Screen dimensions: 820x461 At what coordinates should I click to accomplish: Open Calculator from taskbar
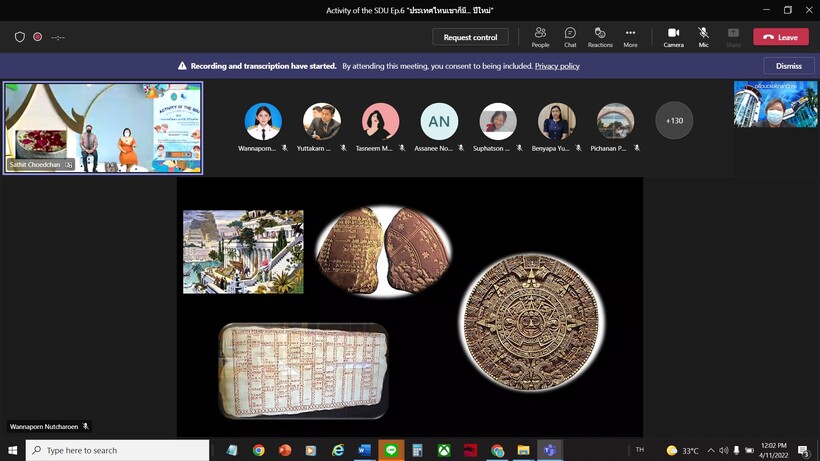coord(417,450)
